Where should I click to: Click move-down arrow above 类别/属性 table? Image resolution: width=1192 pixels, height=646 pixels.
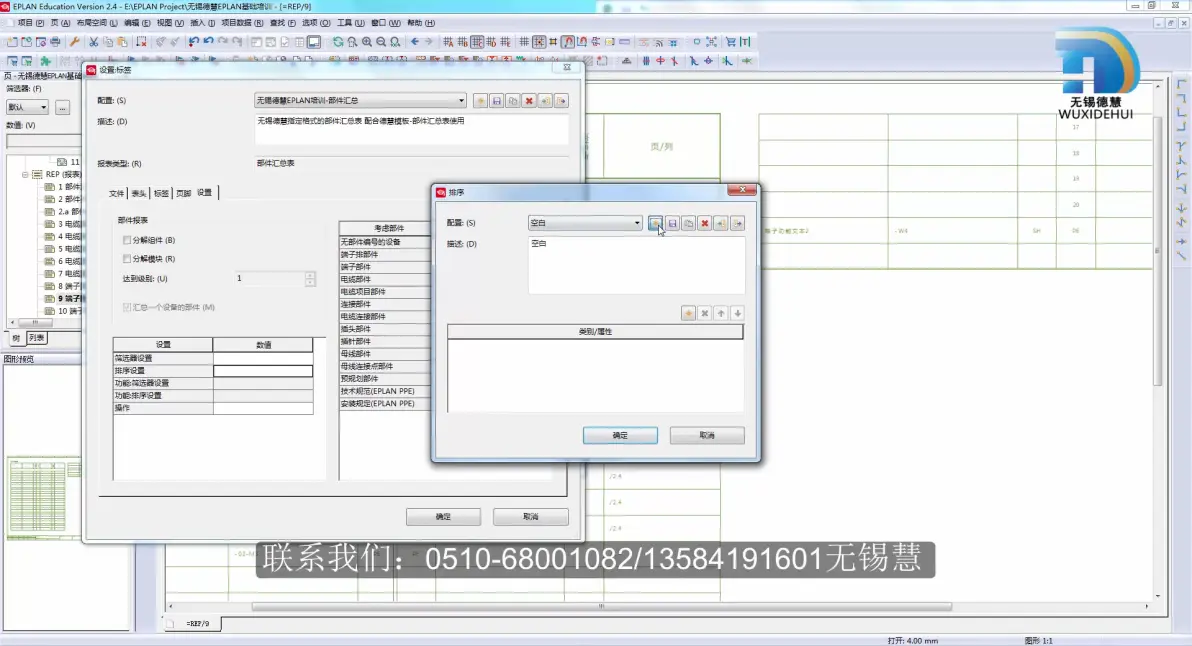[x=737, y=313]
